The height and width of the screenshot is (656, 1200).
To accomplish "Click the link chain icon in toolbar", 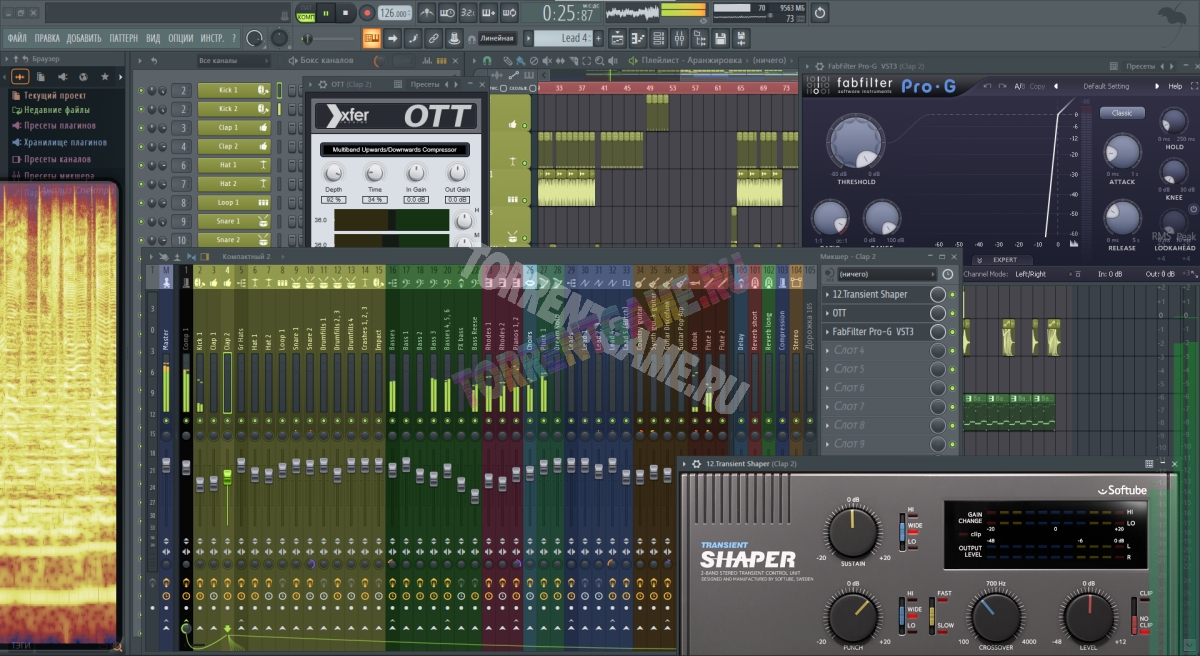I will pyautogui.click(x=432, y=38).
